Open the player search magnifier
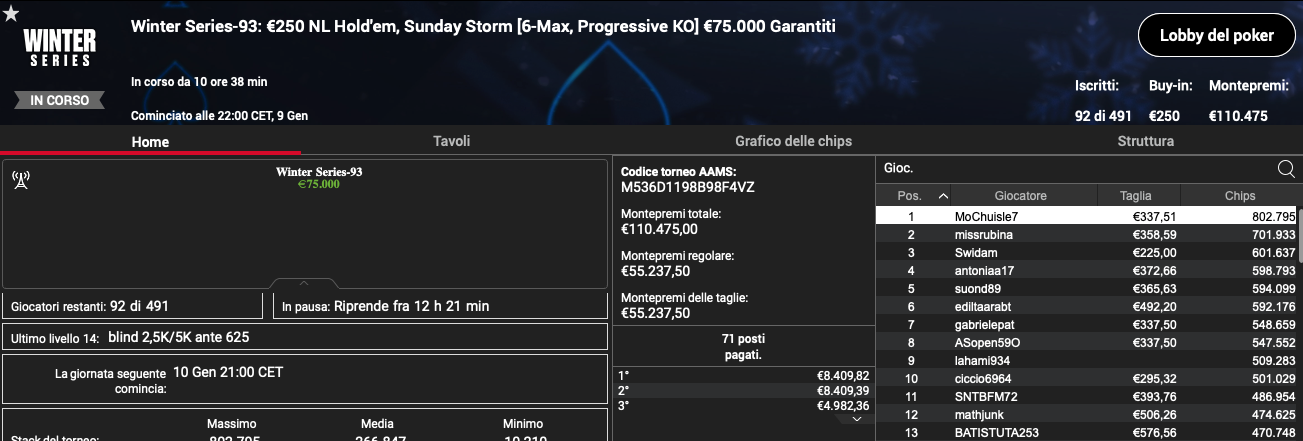Screen dimensions: 1303x441 pos(1286,169)
